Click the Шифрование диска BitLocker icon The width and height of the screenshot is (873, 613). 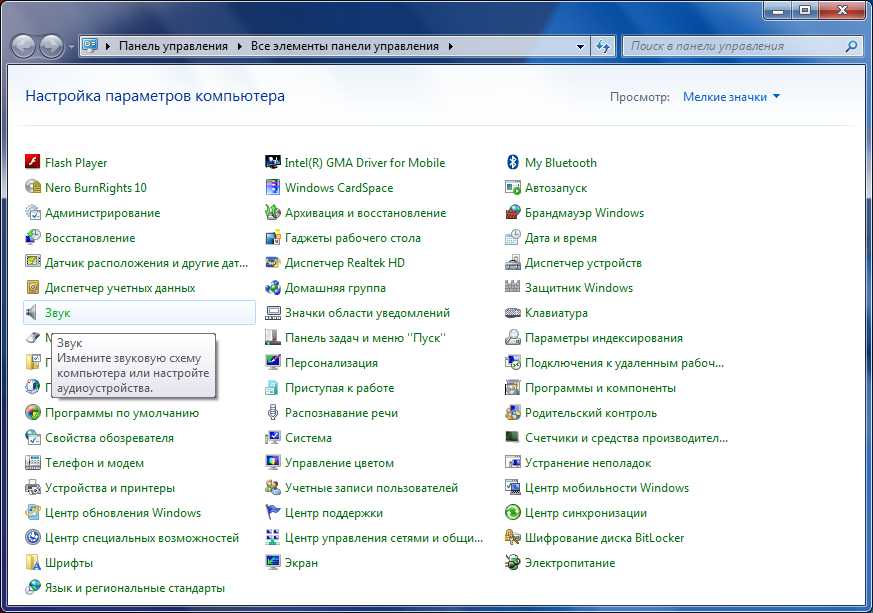click(513, 538)
